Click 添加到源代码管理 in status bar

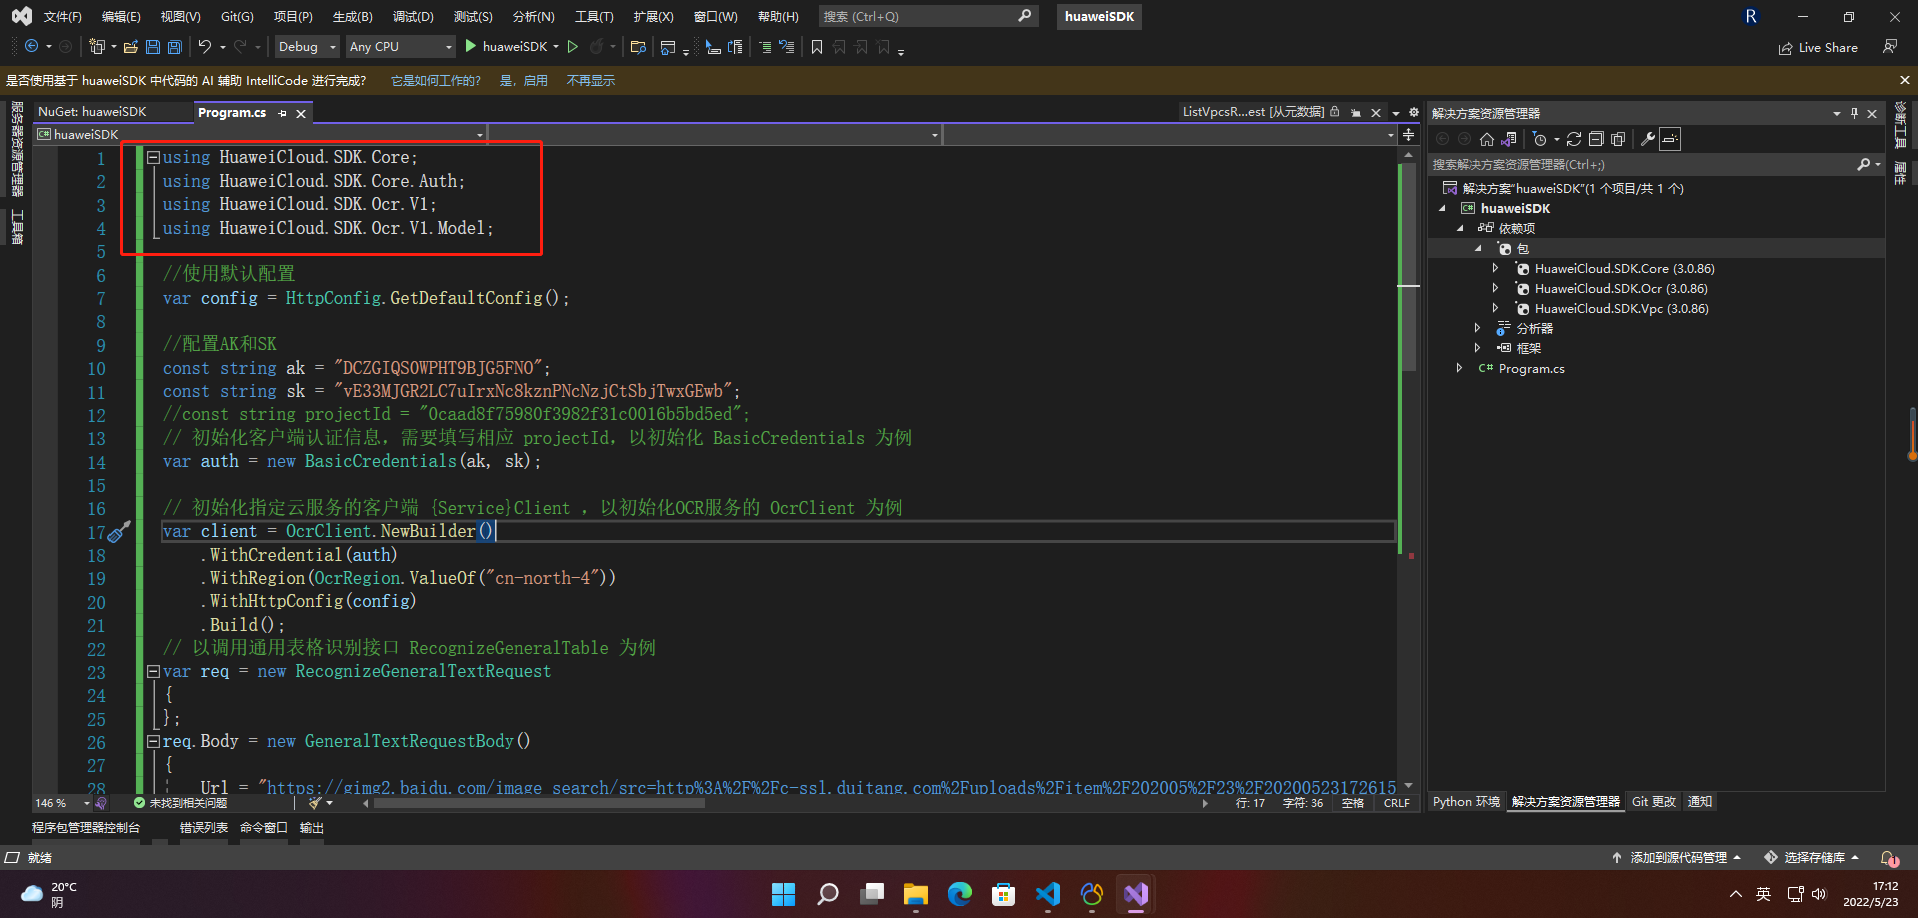pyautogui.click(x=1677, y=858)
